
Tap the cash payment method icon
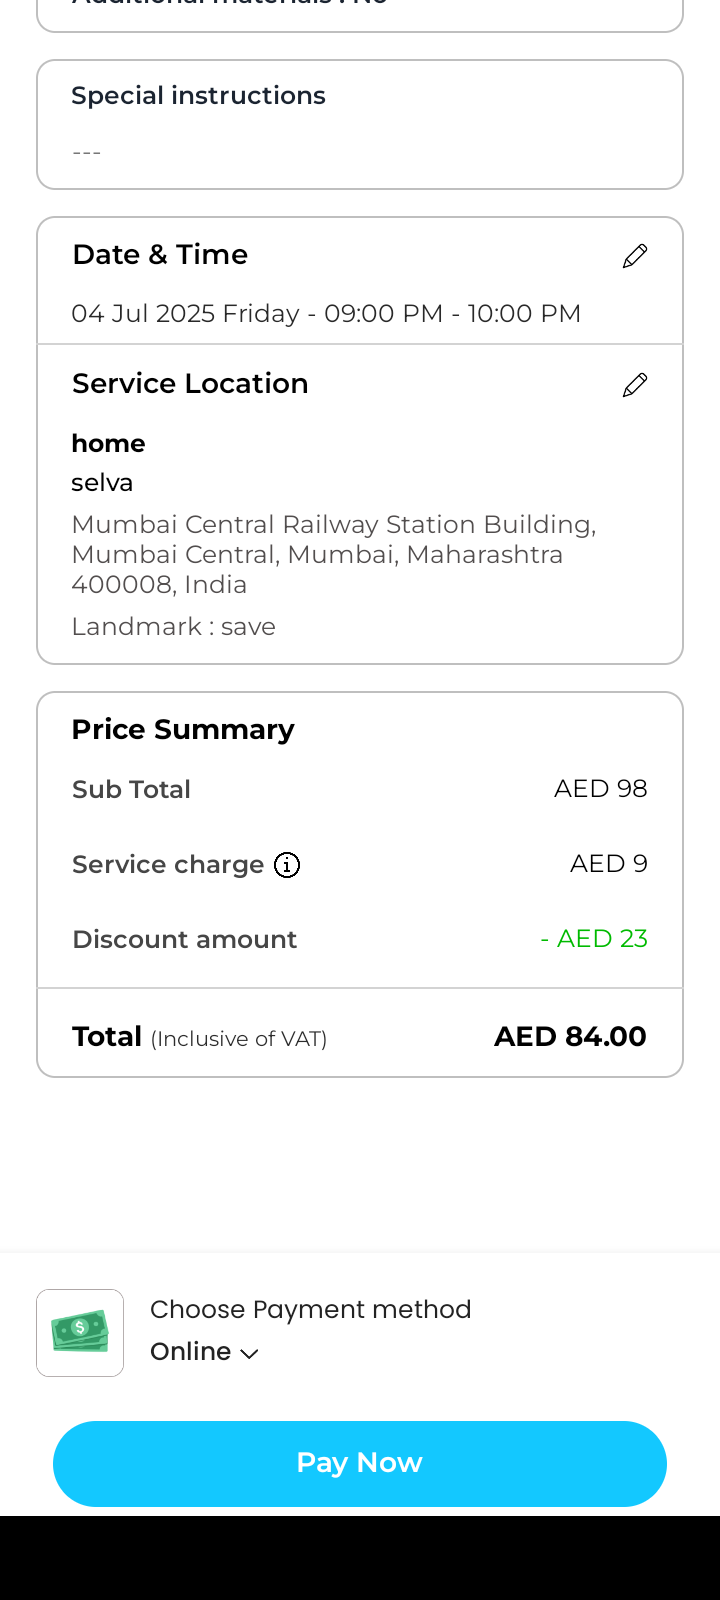coord(80,1333)
